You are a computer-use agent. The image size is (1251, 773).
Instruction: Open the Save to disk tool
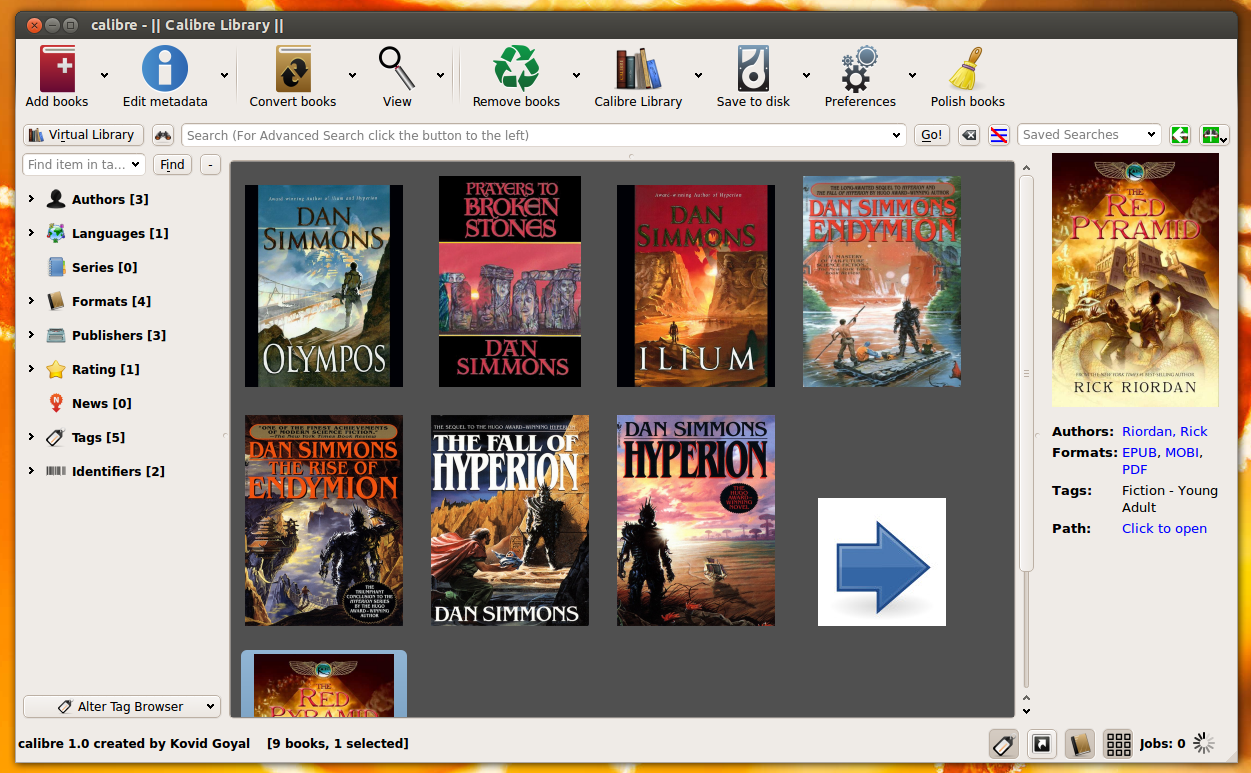(753, 69)
